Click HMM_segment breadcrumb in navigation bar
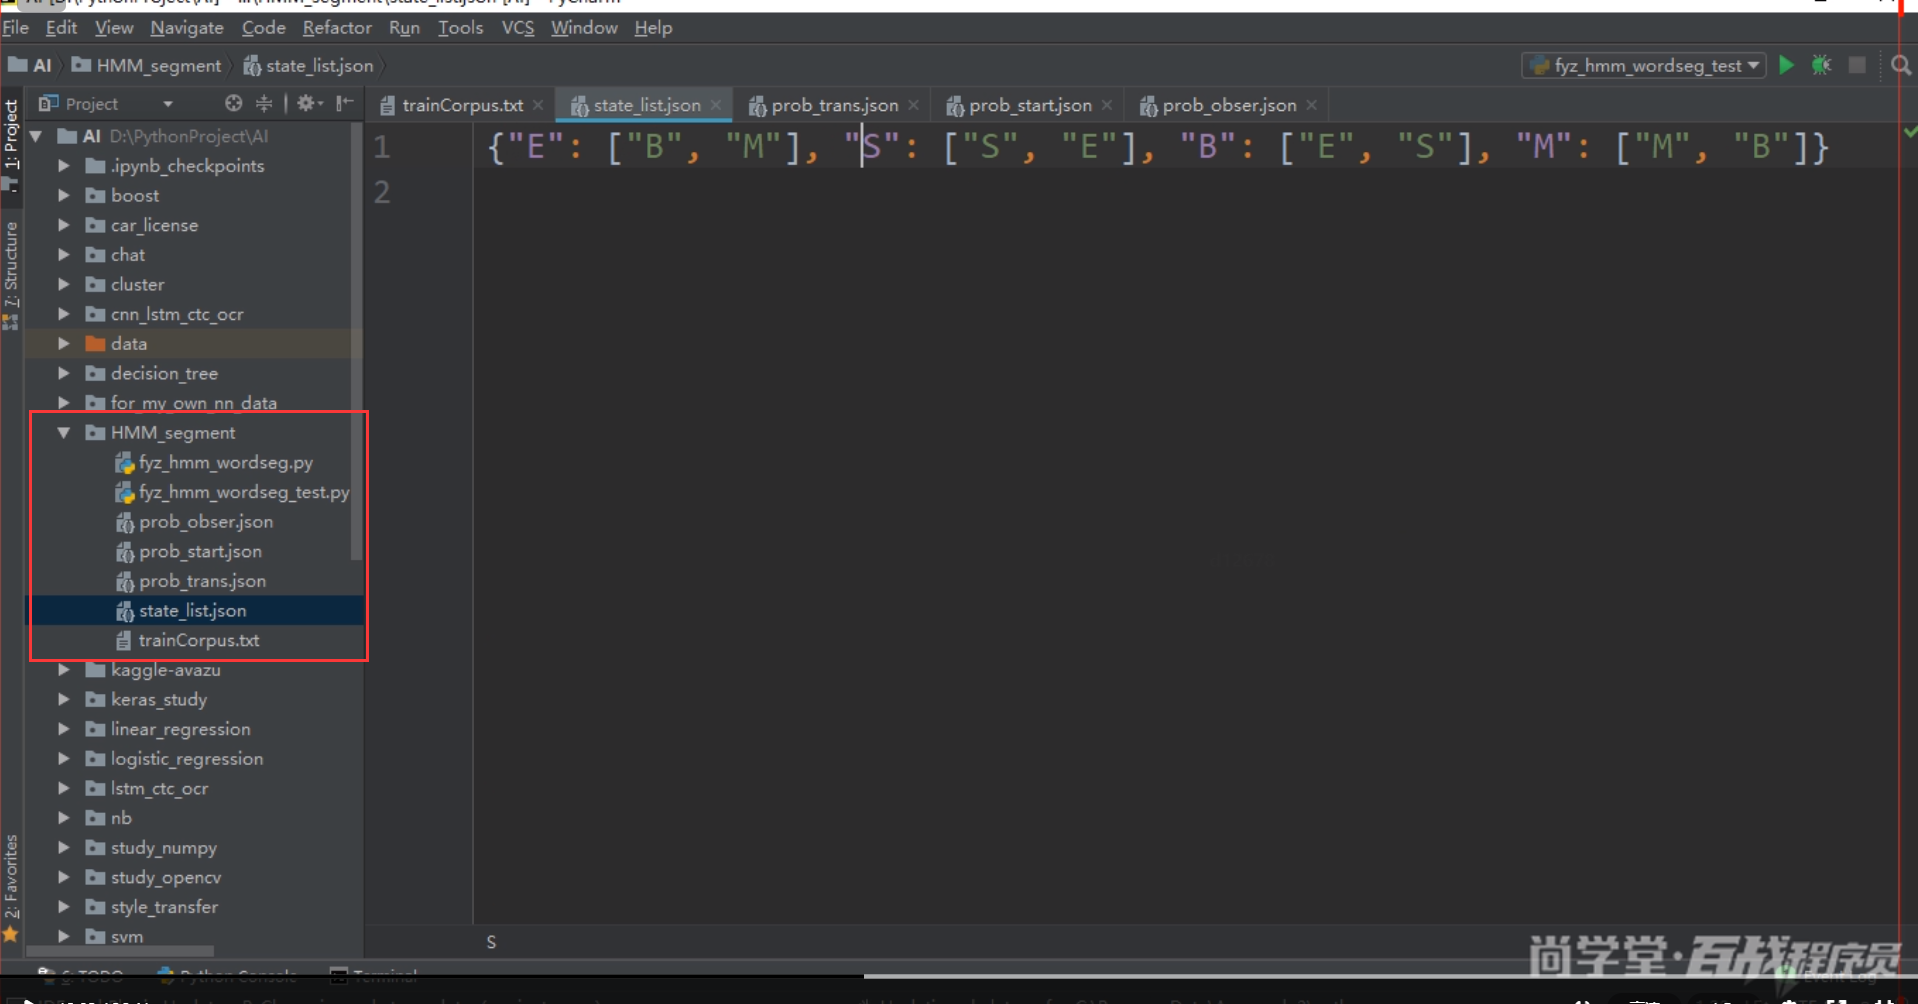 146,66
